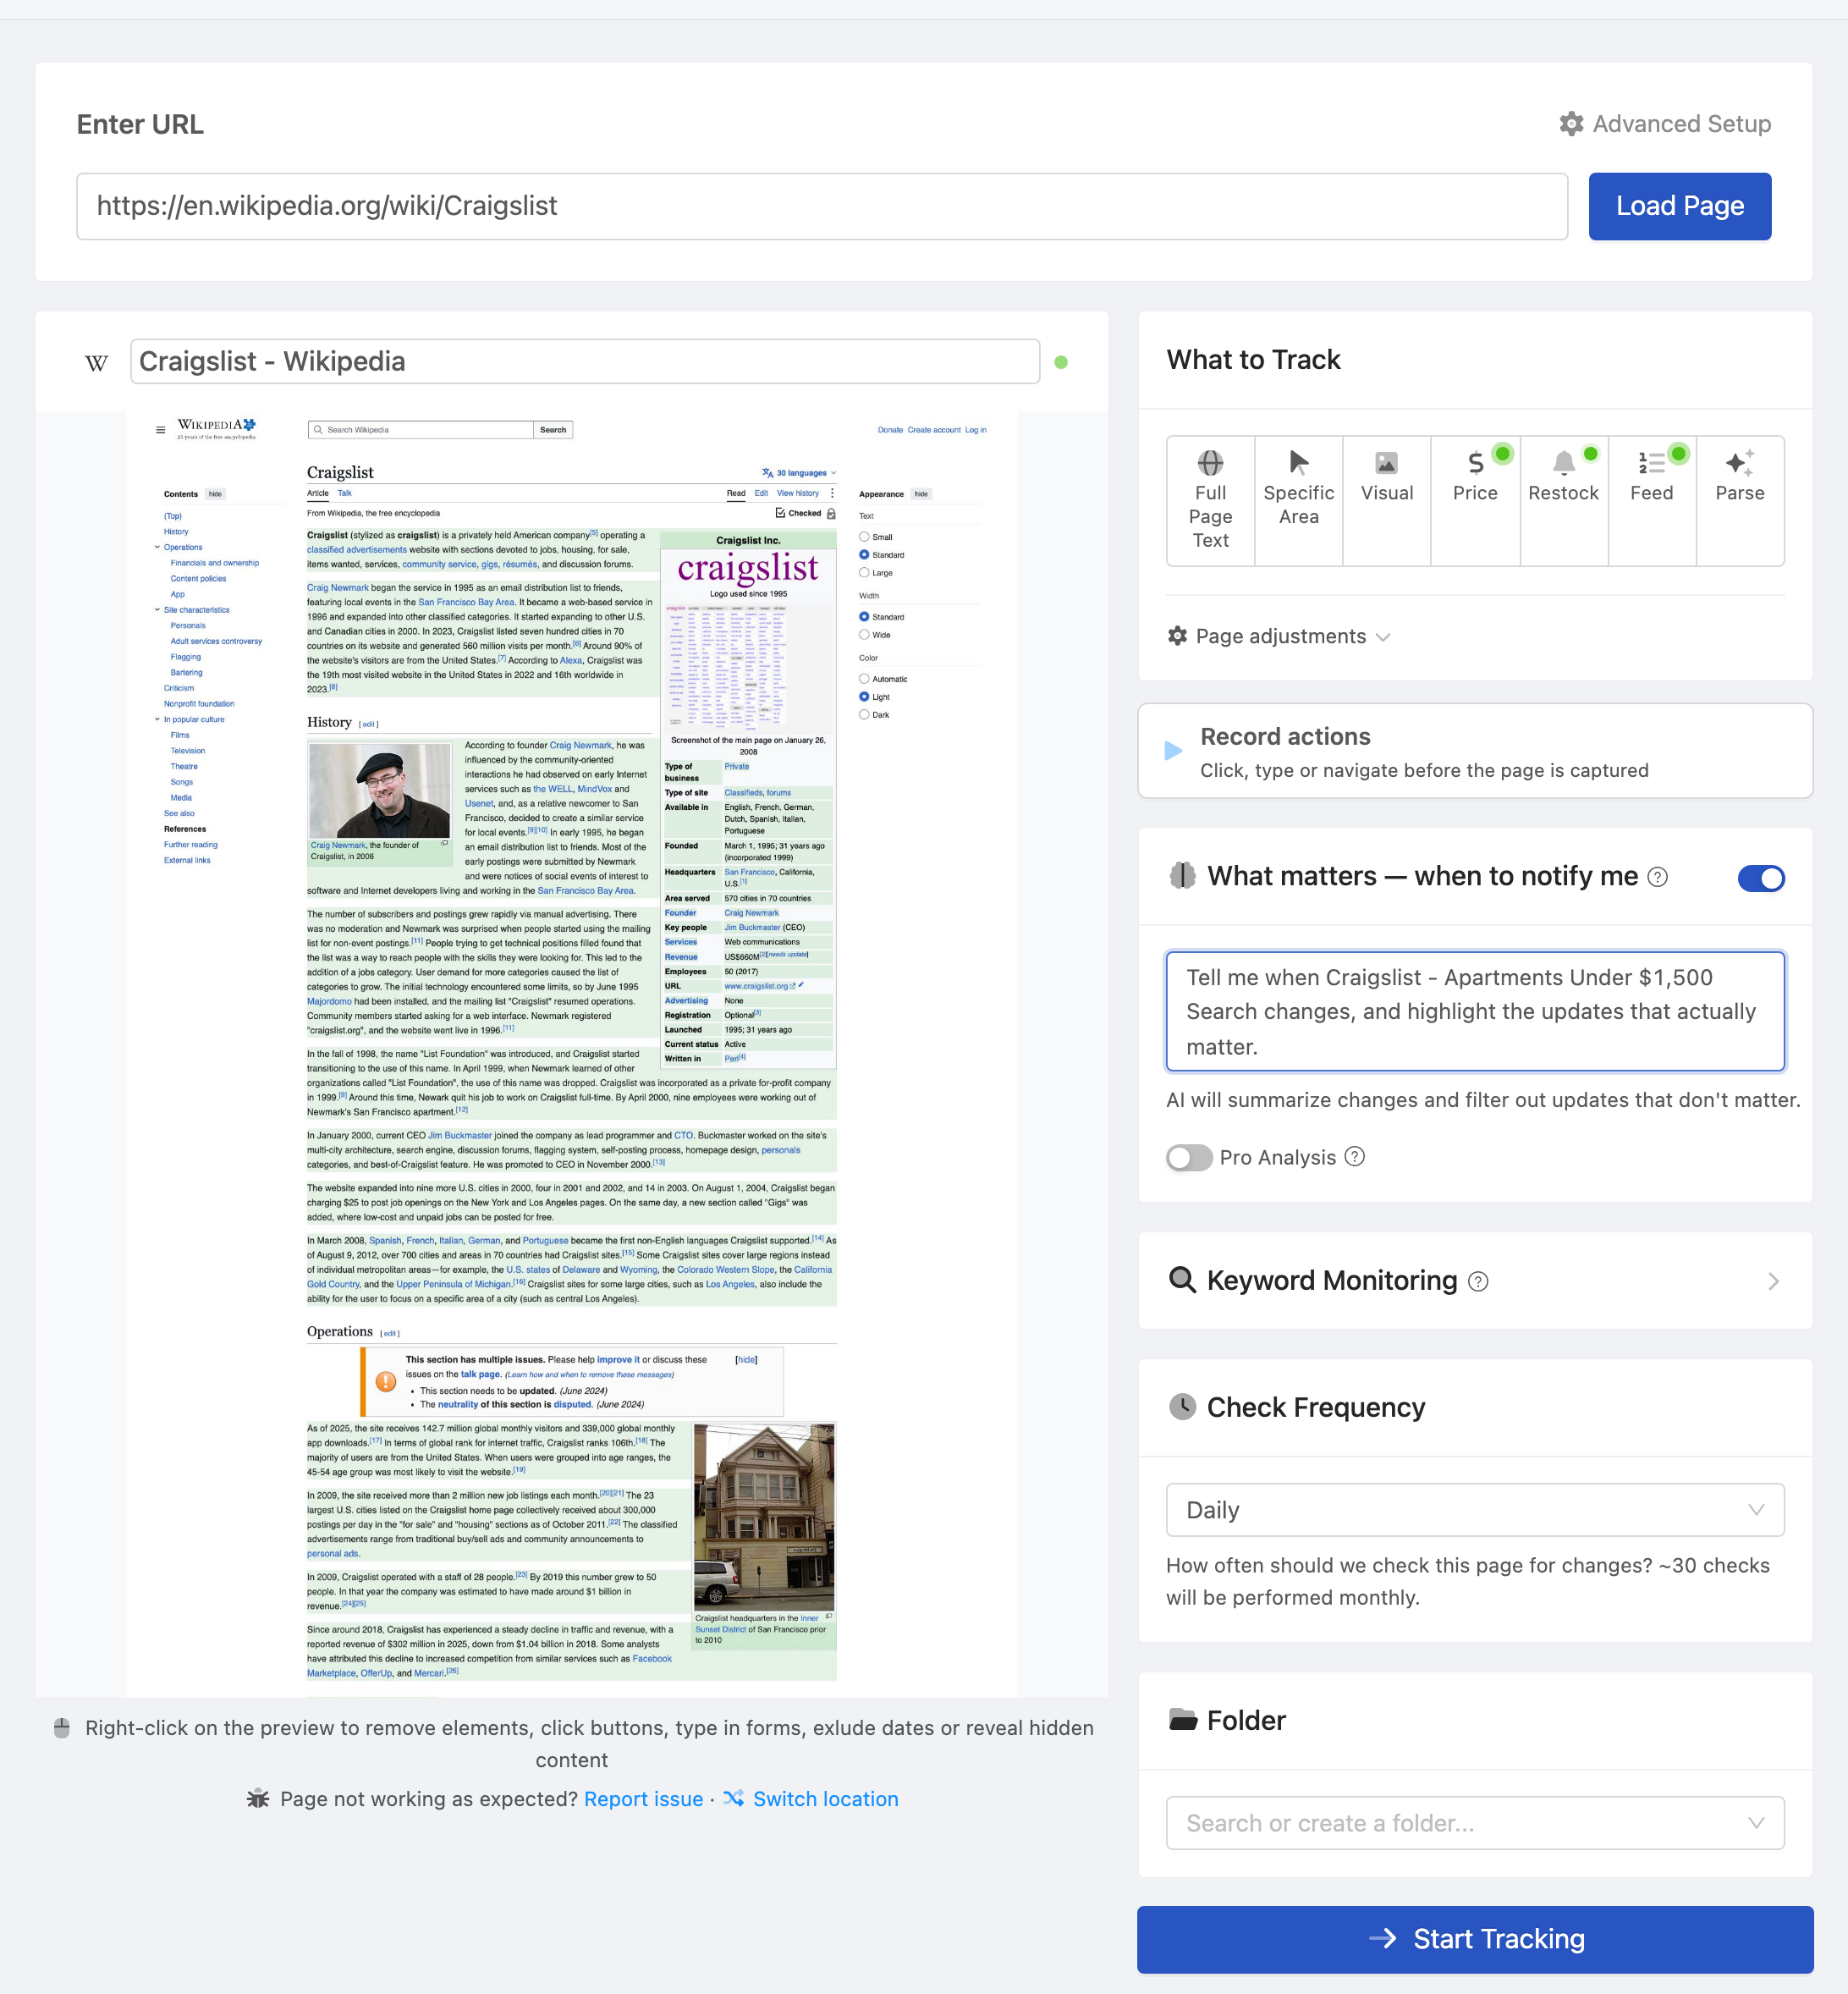Select Wide width radio
Viewport: 1848px width, 1994px height.
(x=864, y=635)
